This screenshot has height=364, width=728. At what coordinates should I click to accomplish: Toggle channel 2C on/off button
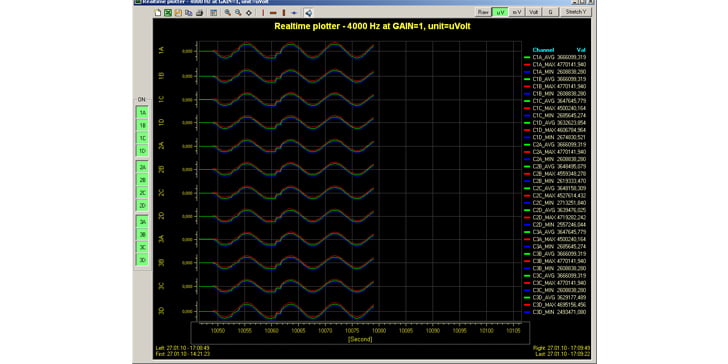tap(143, 192)
